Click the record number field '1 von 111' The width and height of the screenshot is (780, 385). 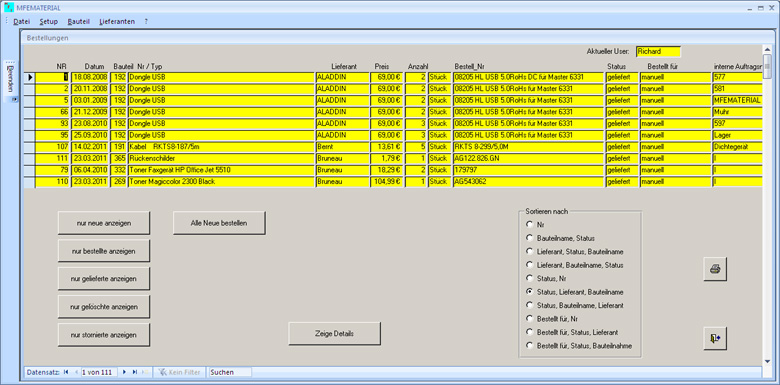click(99, 372)
